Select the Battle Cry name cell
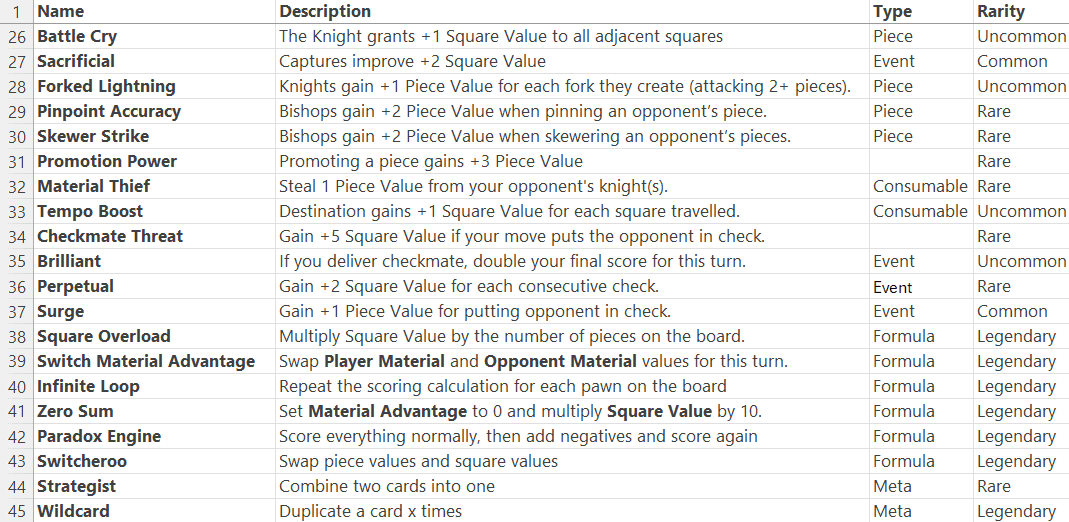The image size is (1069, 522). coord(77,36)
